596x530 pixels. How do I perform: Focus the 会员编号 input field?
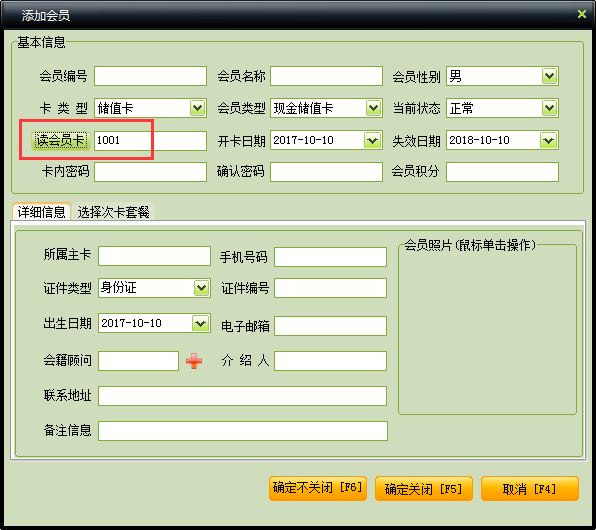point(151,76)
